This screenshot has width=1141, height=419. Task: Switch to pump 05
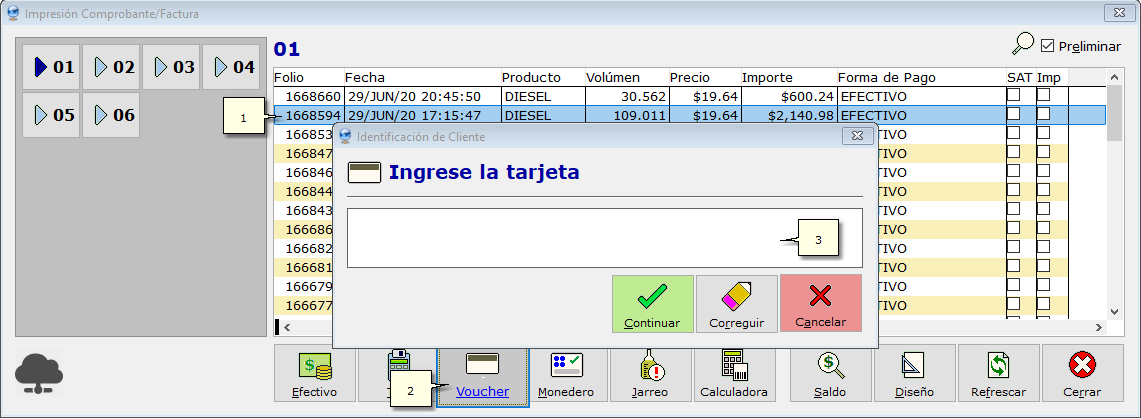tap(51, 115)
